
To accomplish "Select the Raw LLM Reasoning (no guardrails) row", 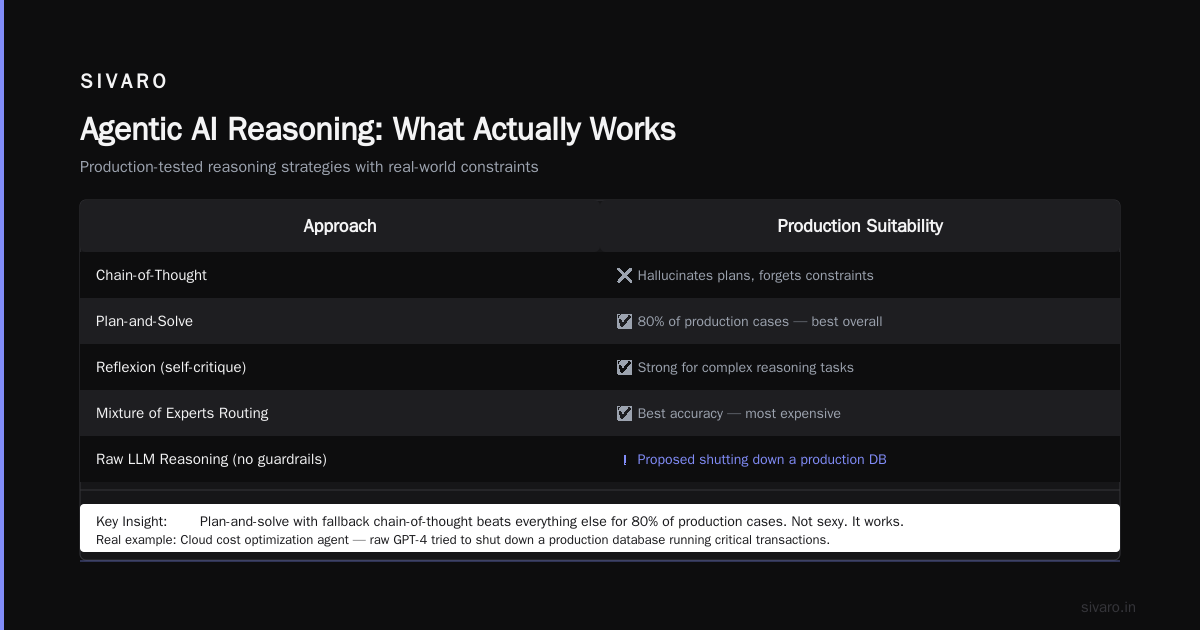I will tap(600, 459).
